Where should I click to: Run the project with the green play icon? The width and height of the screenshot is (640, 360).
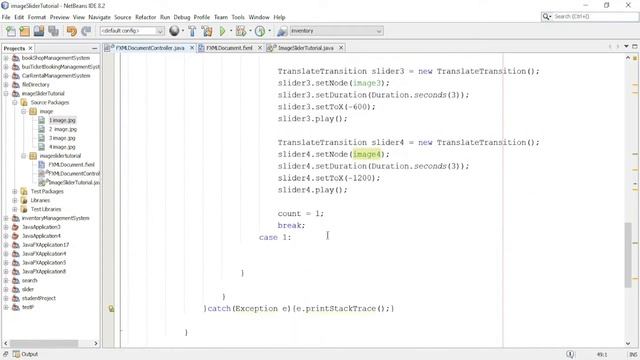click(222, 31)
